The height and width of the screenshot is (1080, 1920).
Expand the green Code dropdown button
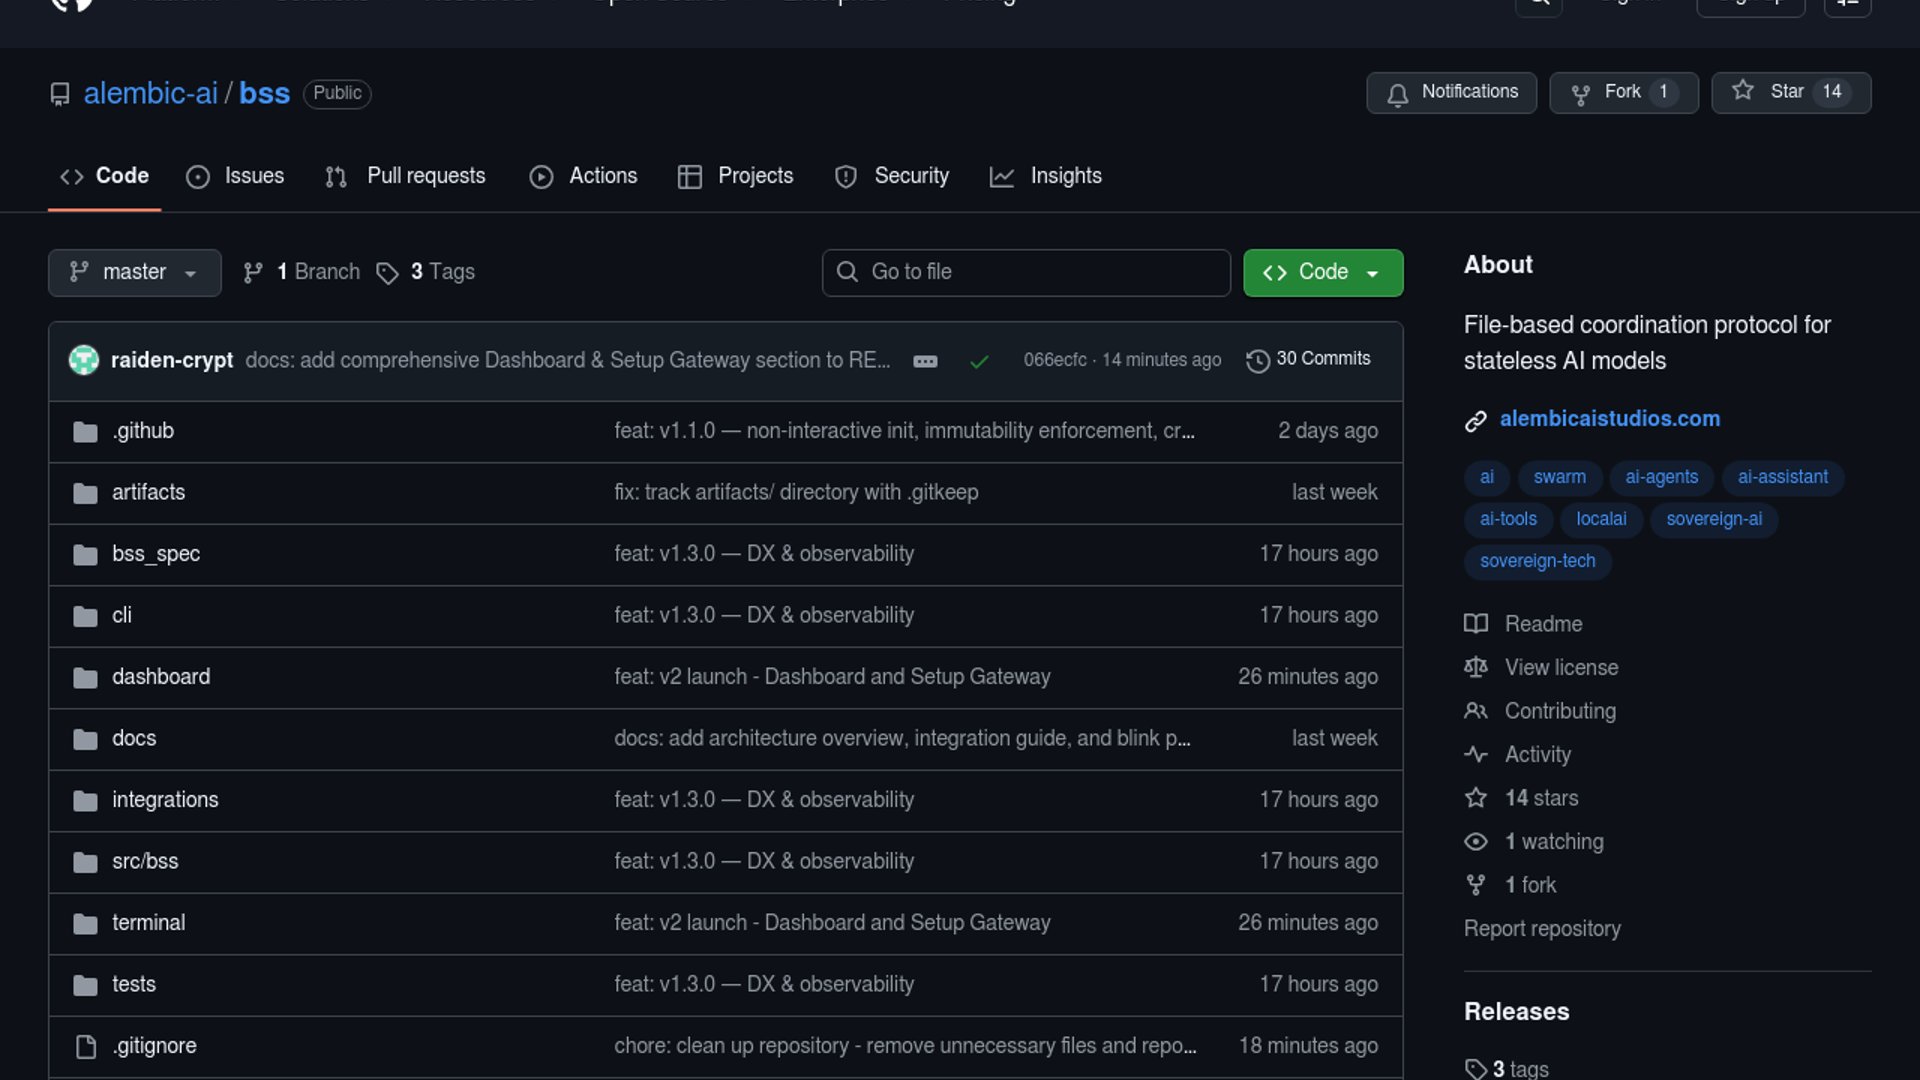pyautogui.click(x=1322, y=272)
